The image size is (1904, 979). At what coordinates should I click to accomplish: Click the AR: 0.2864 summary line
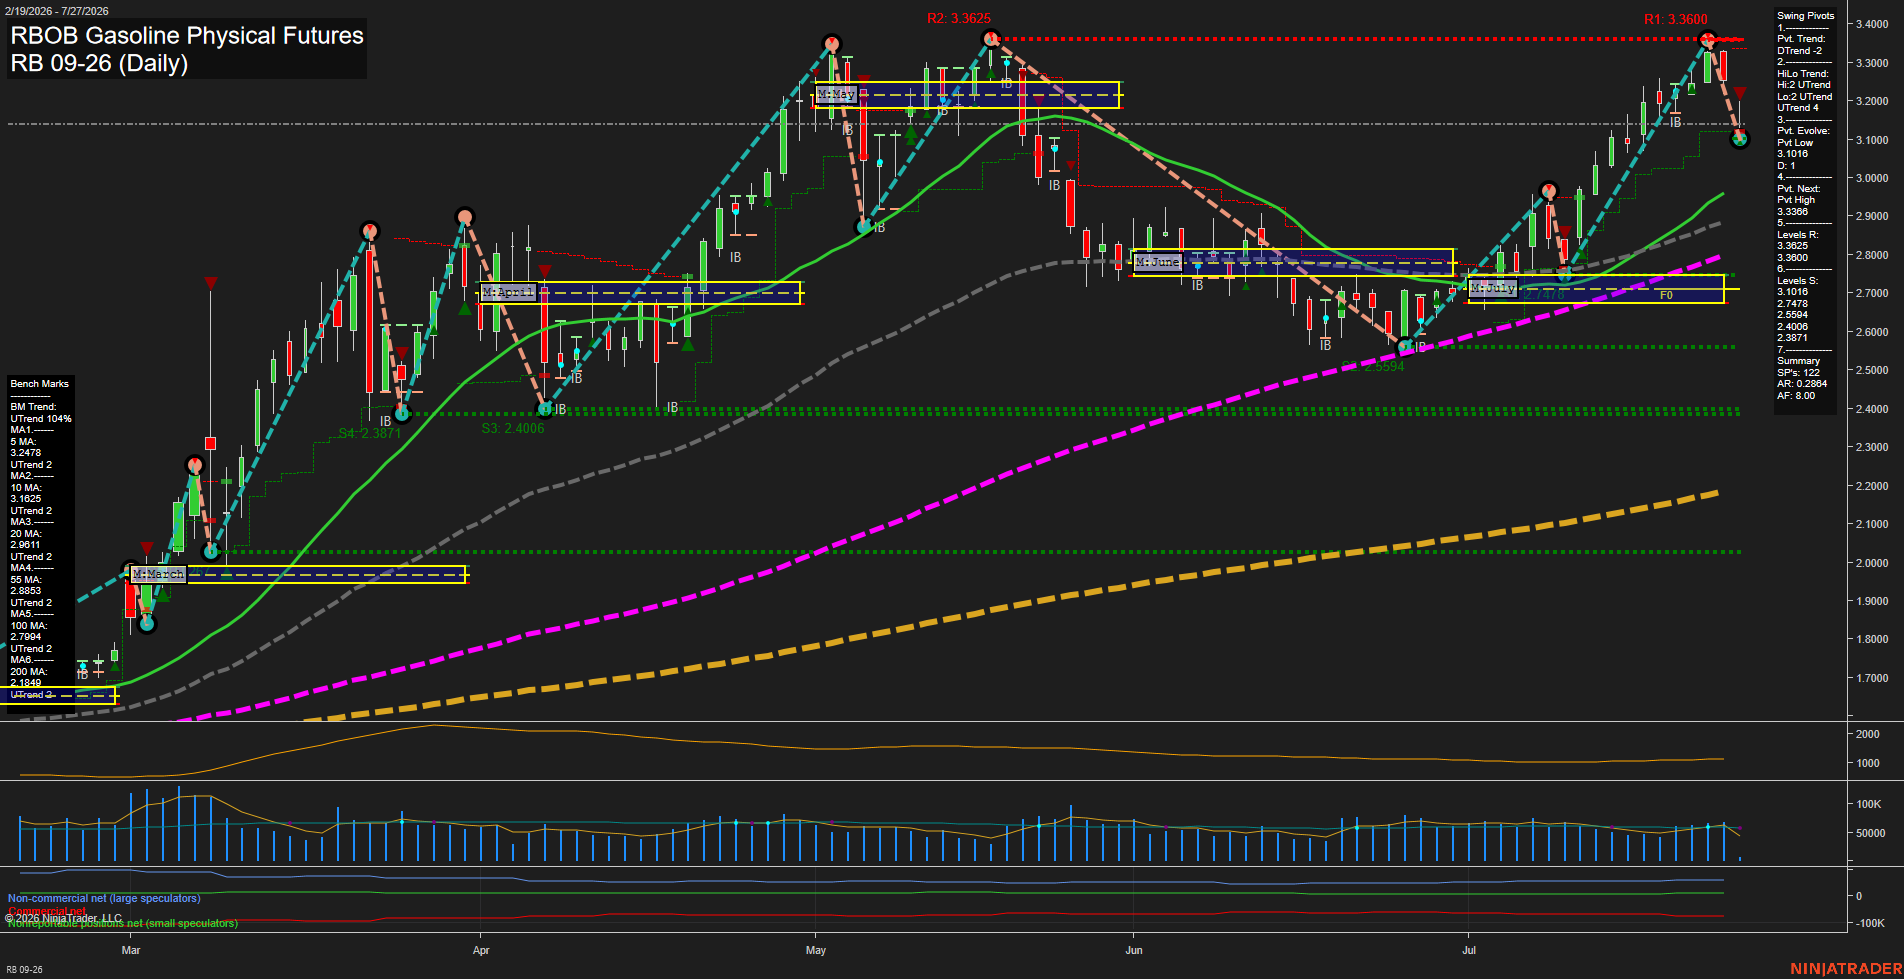click(x=1801, y=384)
